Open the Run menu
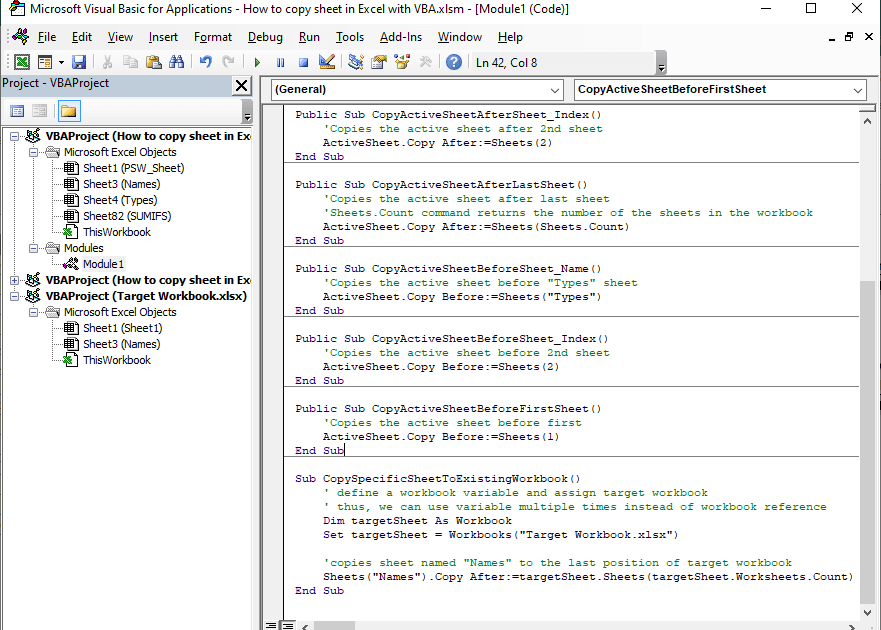The image size is (881, 630). (309, 37)
